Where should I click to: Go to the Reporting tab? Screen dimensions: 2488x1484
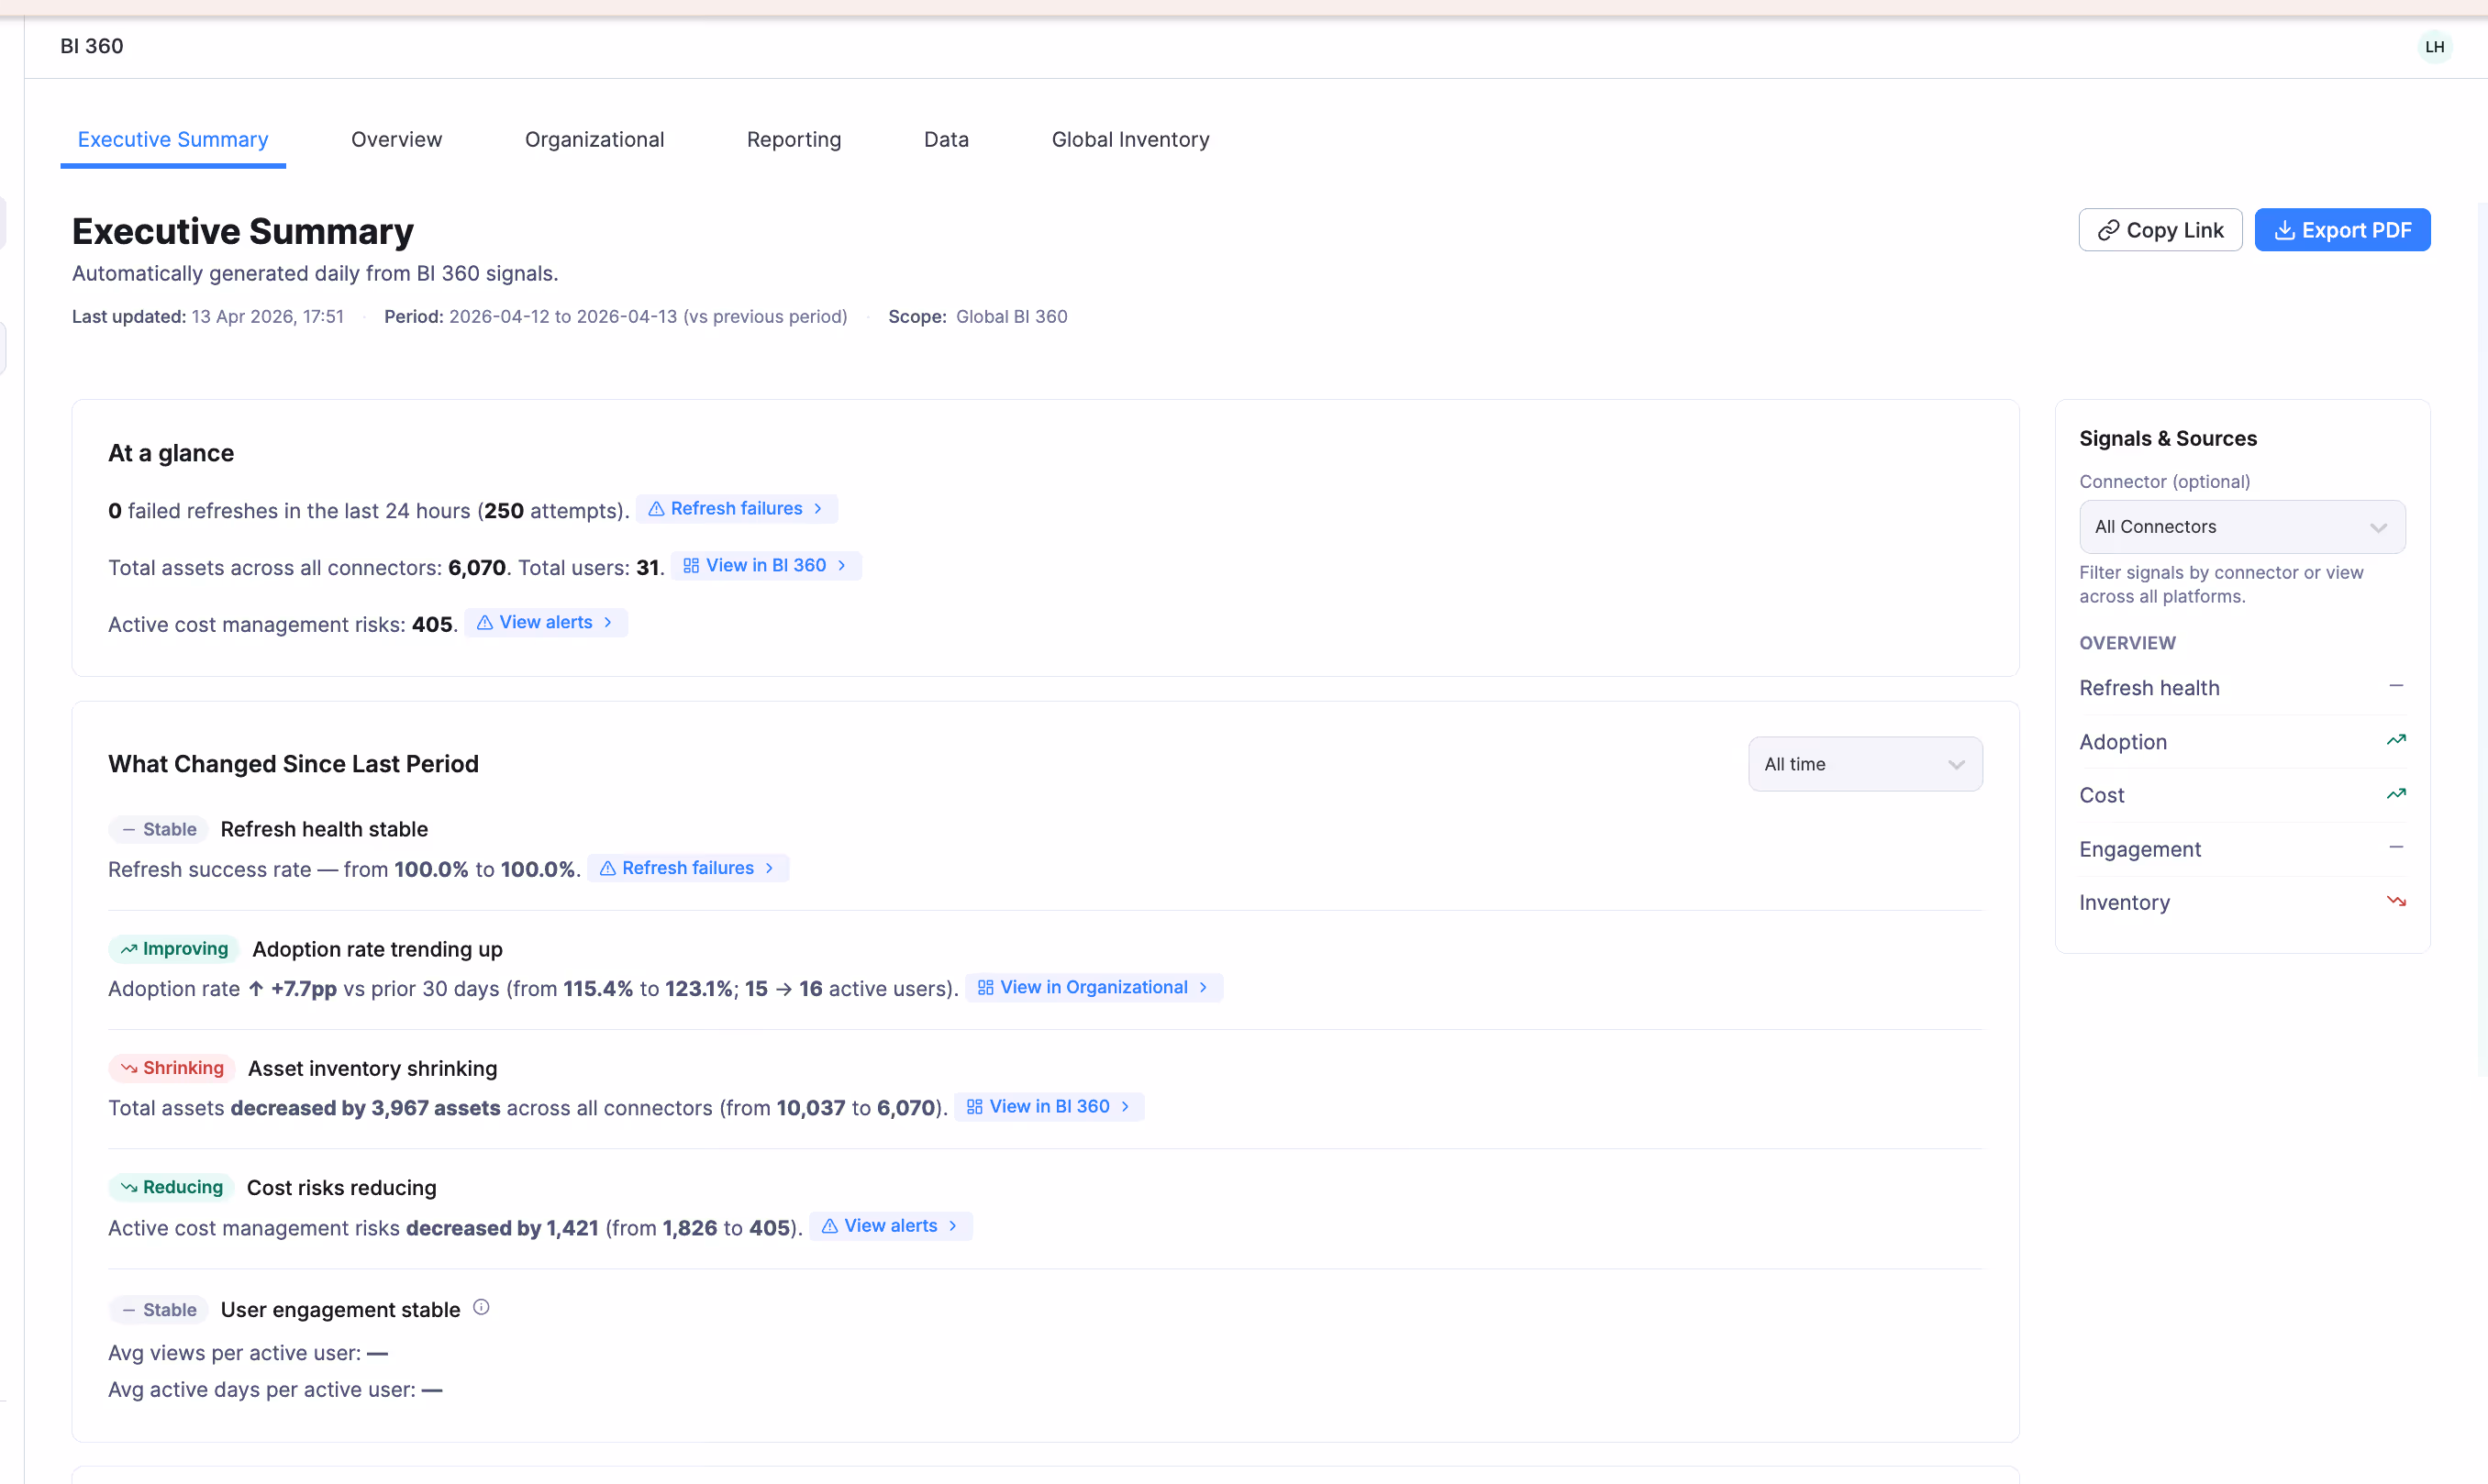click(x=793, y=140)
